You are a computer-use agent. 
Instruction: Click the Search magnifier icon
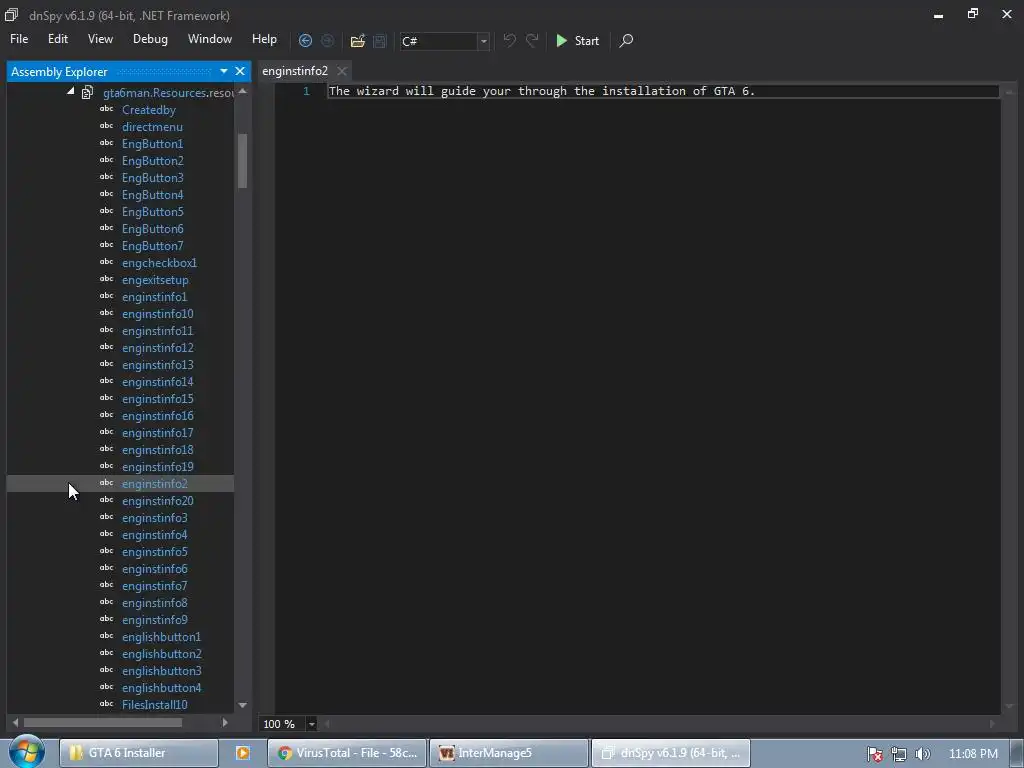[626, 40]
